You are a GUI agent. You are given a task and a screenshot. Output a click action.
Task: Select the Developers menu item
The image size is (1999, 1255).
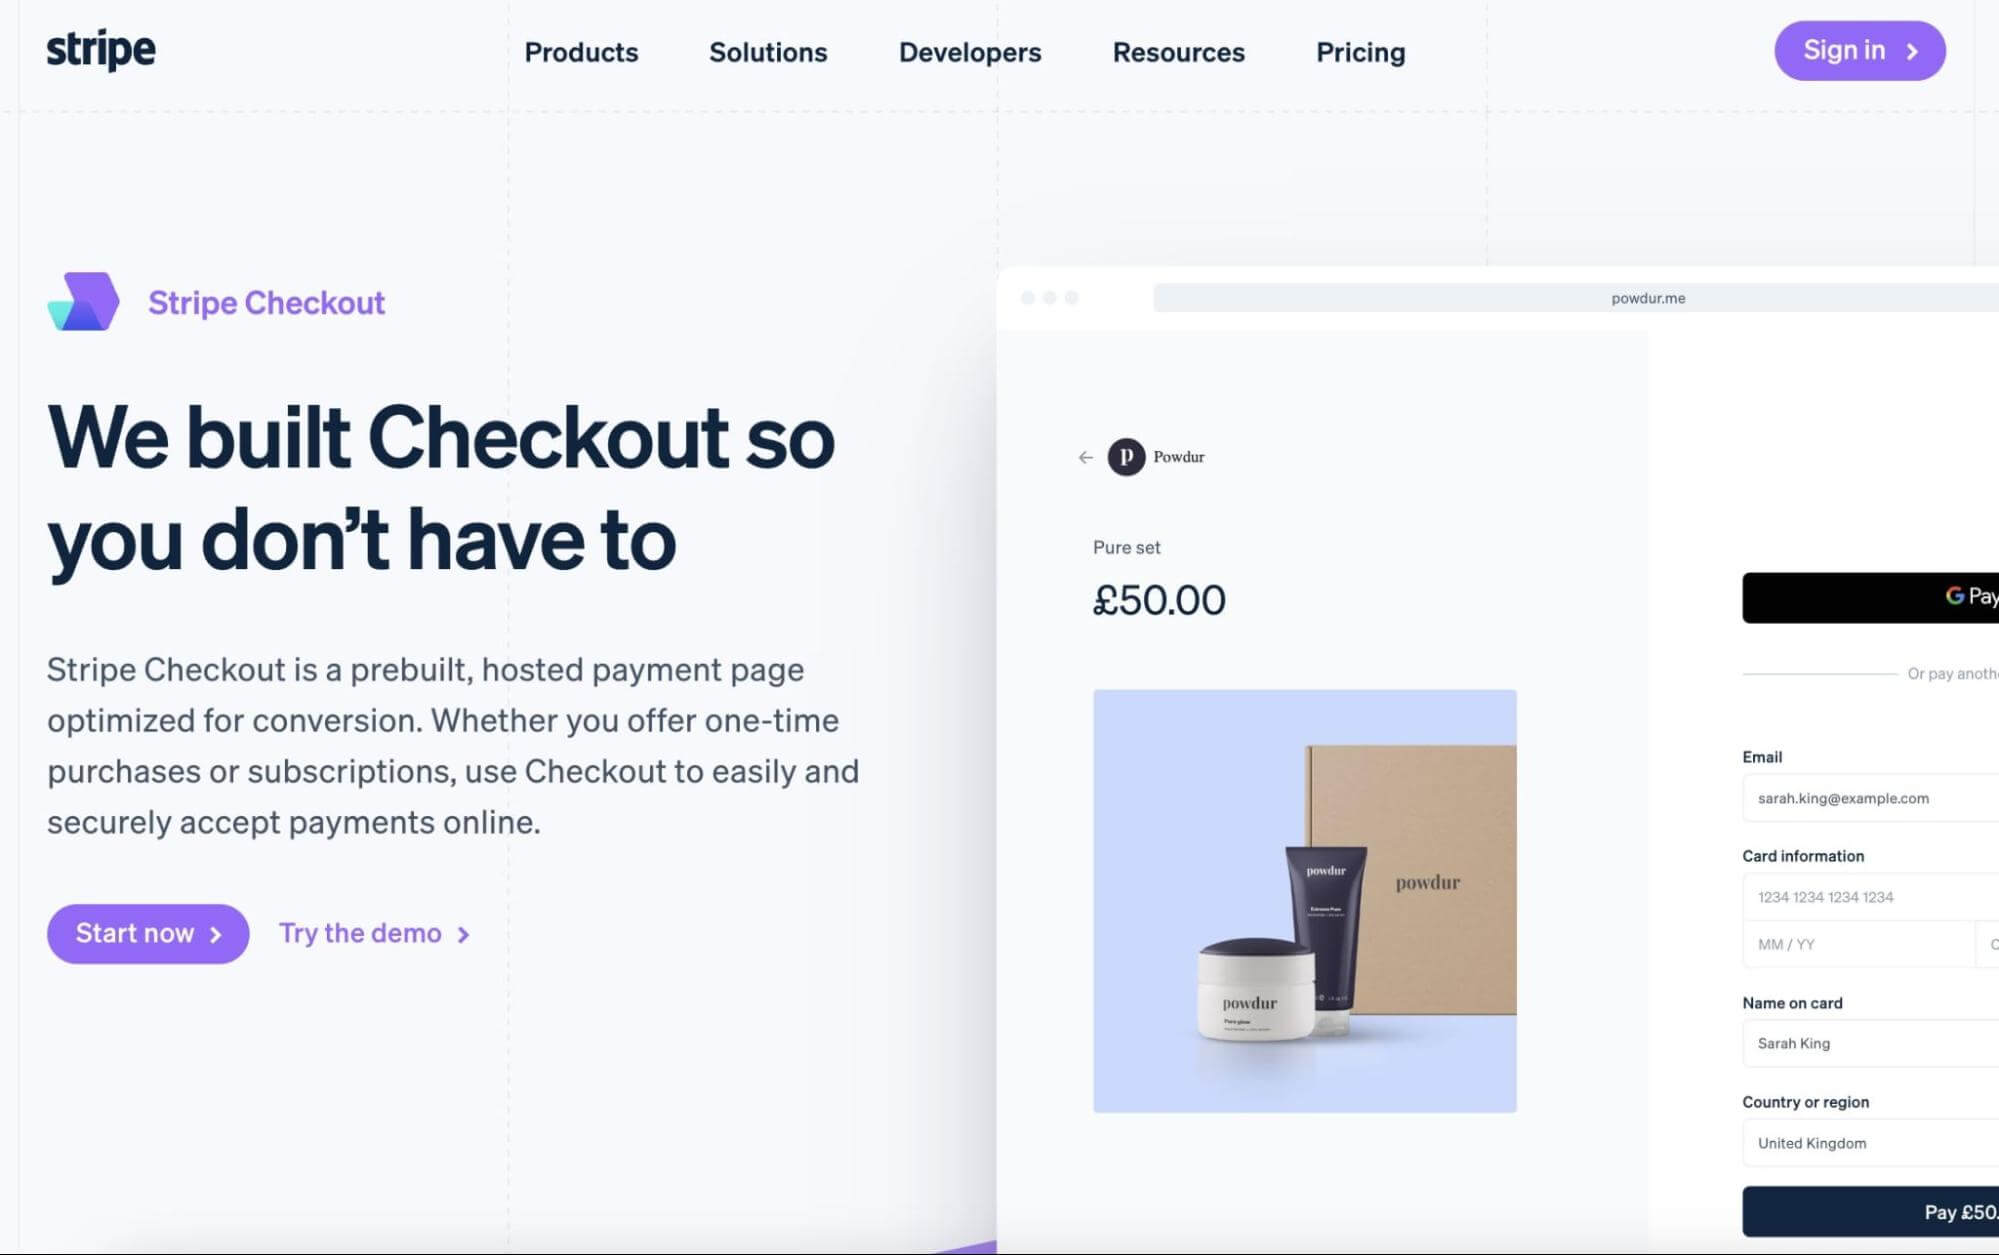click(x=968, y=51)
